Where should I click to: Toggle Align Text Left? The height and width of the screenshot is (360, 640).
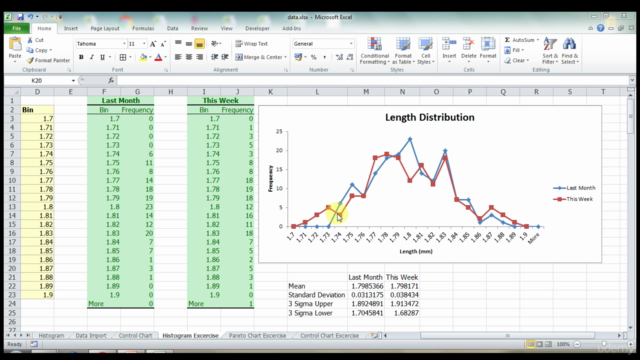click(x=178, y=57)
